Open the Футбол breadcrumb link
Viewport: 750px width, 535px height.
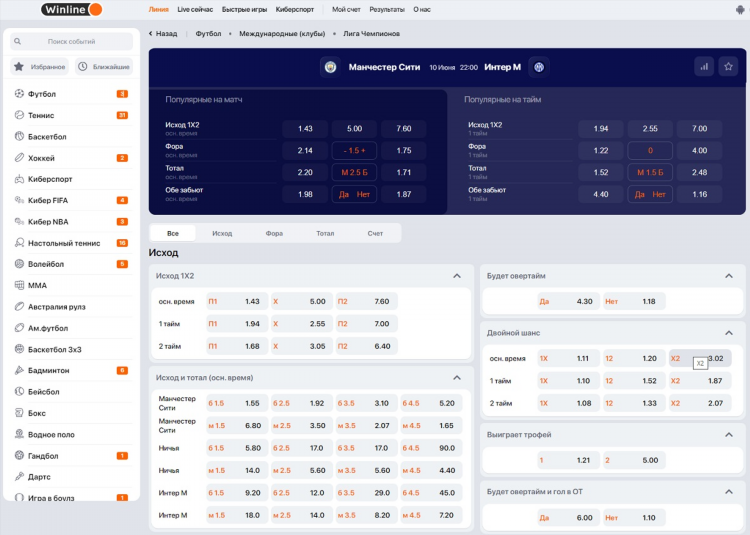(x=209, y=33)
